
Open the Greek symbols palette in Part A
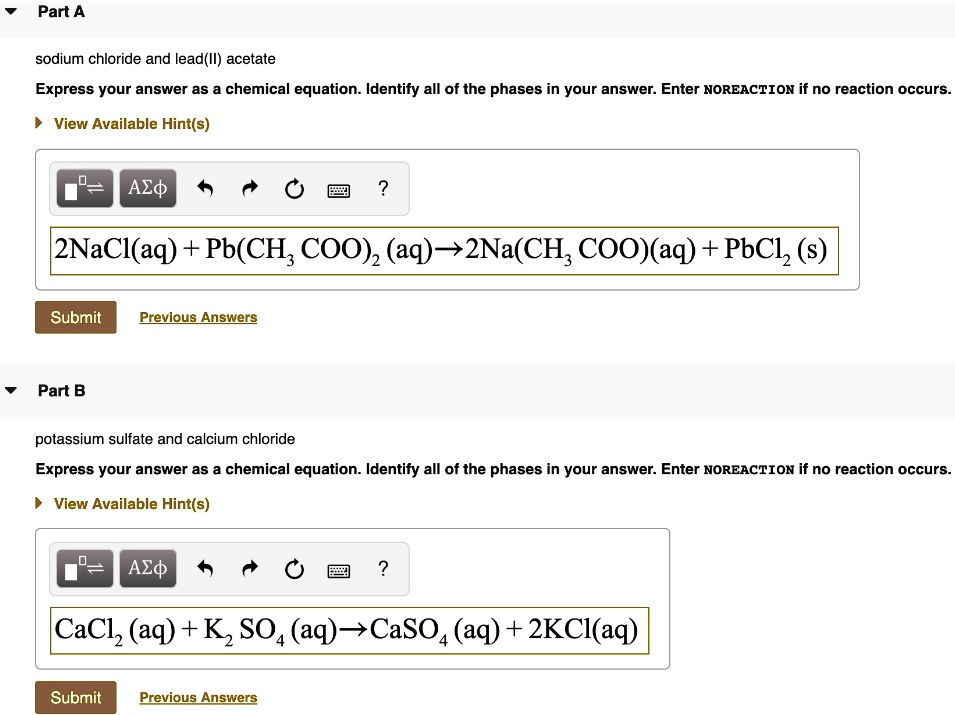[147, 188]
